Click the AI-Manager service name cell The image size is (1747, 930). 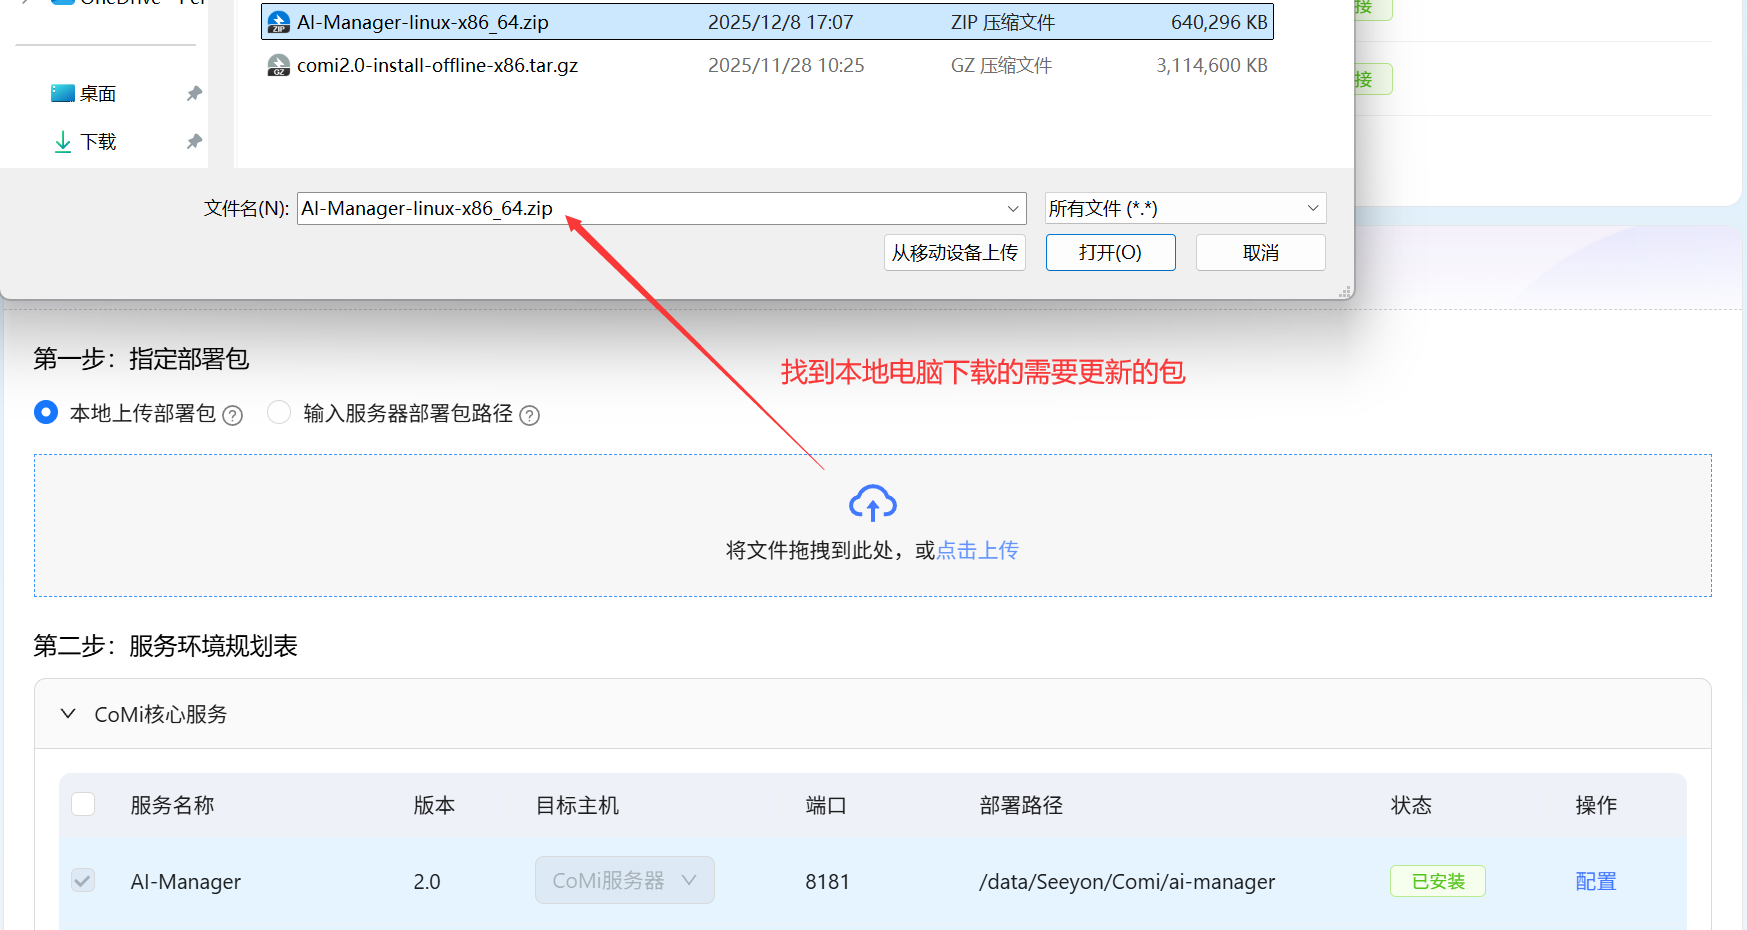click(186, 881)
